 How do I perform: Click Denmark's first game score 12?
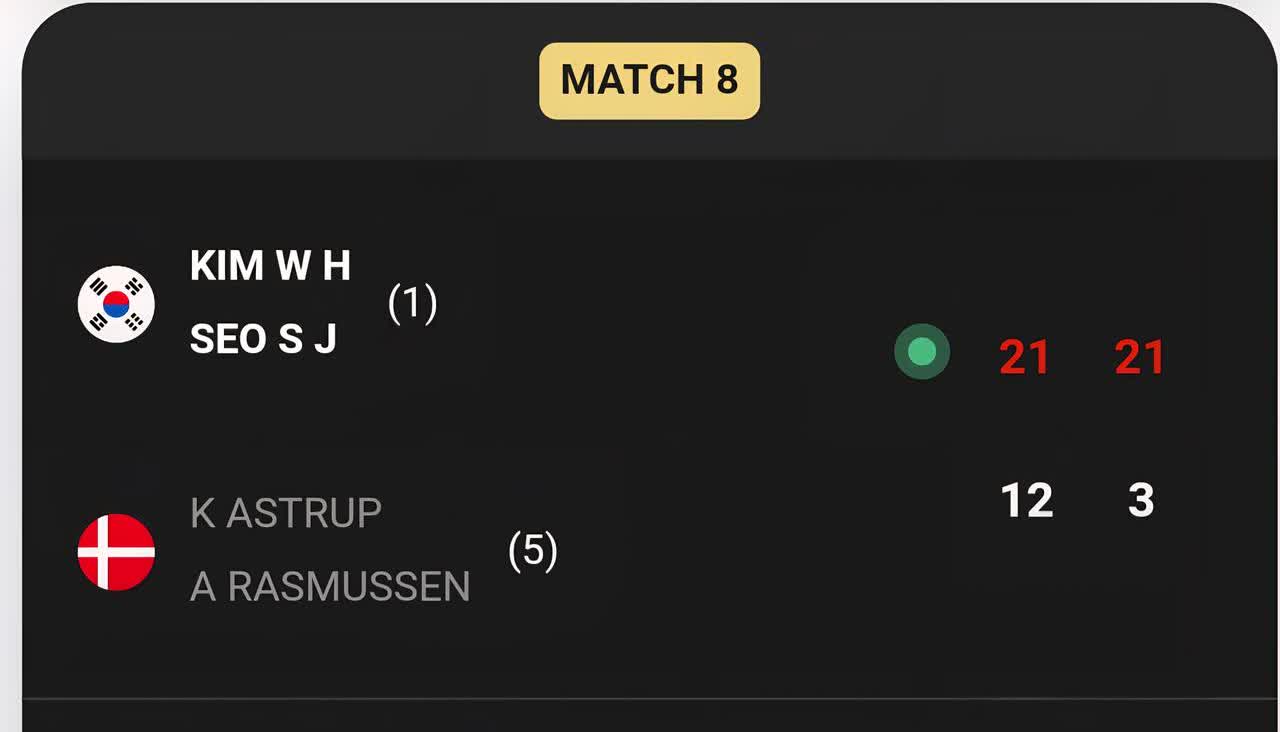(1027, 500)
